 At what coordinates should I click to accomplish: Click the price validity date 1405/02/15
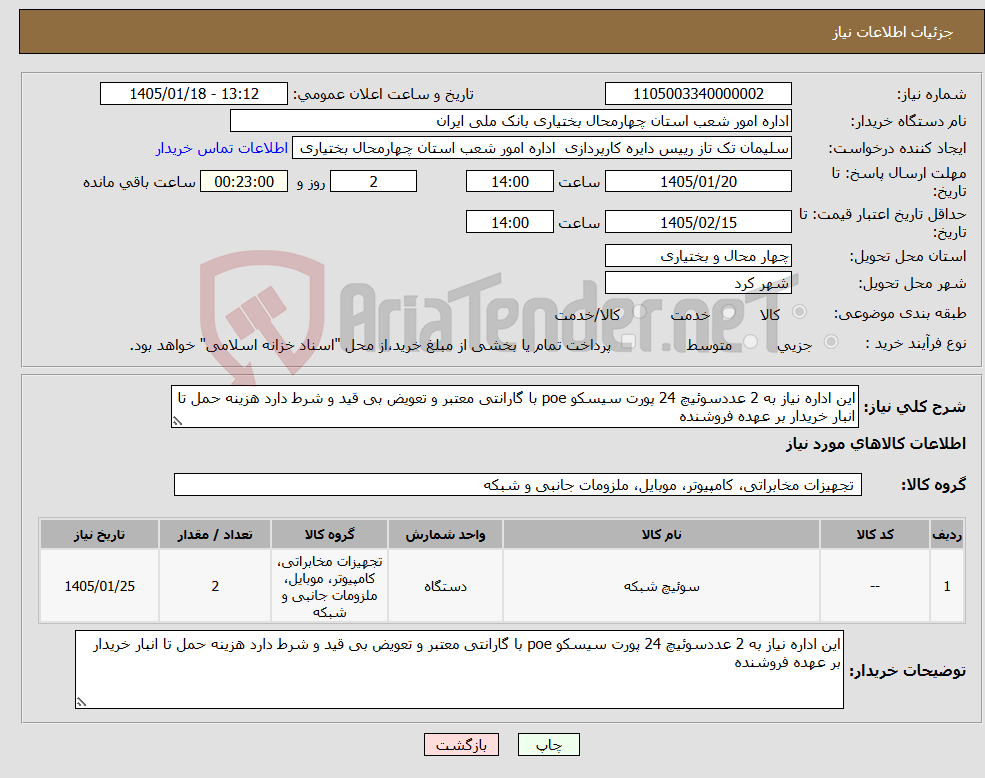point(698,222)
